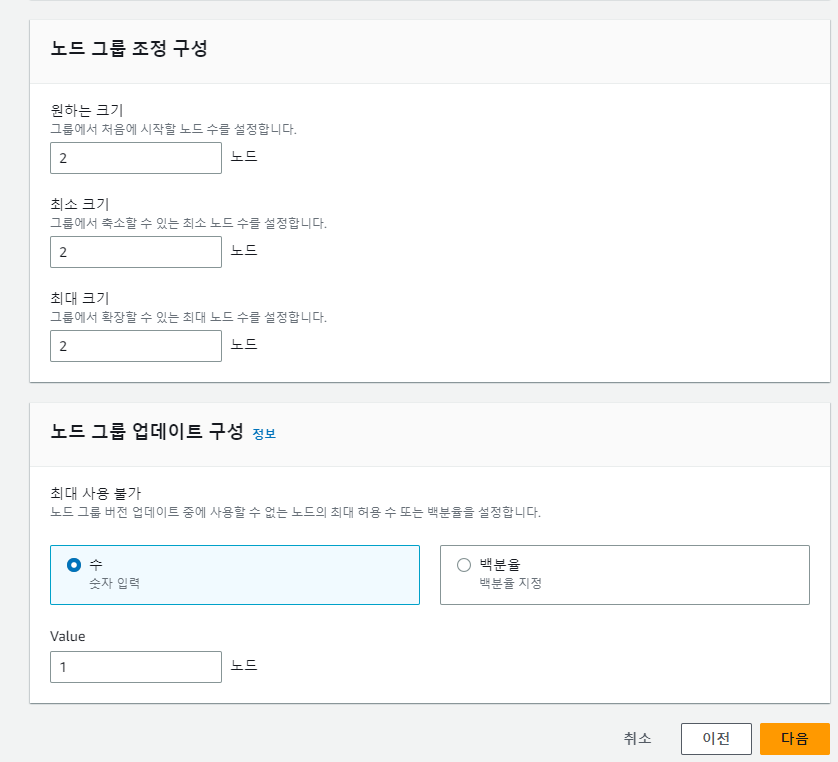Click the 노드 그룹 업데이트 구성 heading
The width and height of the screenshot is (838, 762).
click(146, 432)
